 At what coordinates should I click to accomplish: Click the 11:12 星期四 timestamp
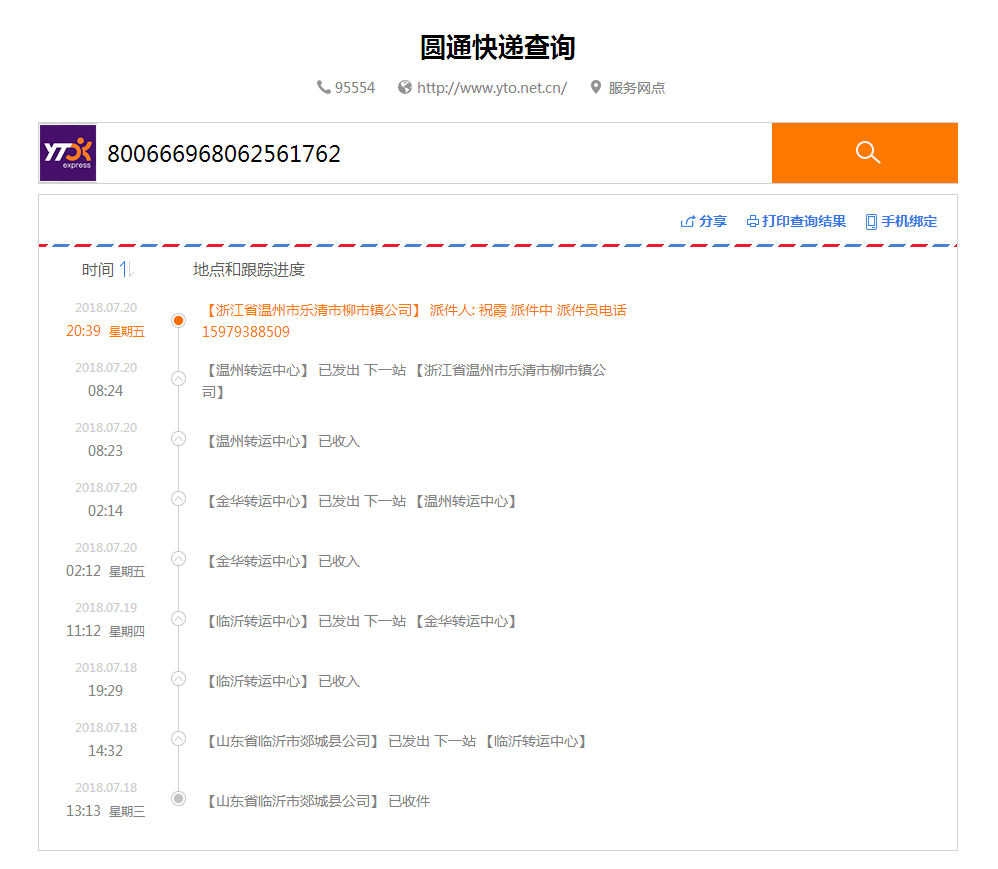(x=106, y=631)
